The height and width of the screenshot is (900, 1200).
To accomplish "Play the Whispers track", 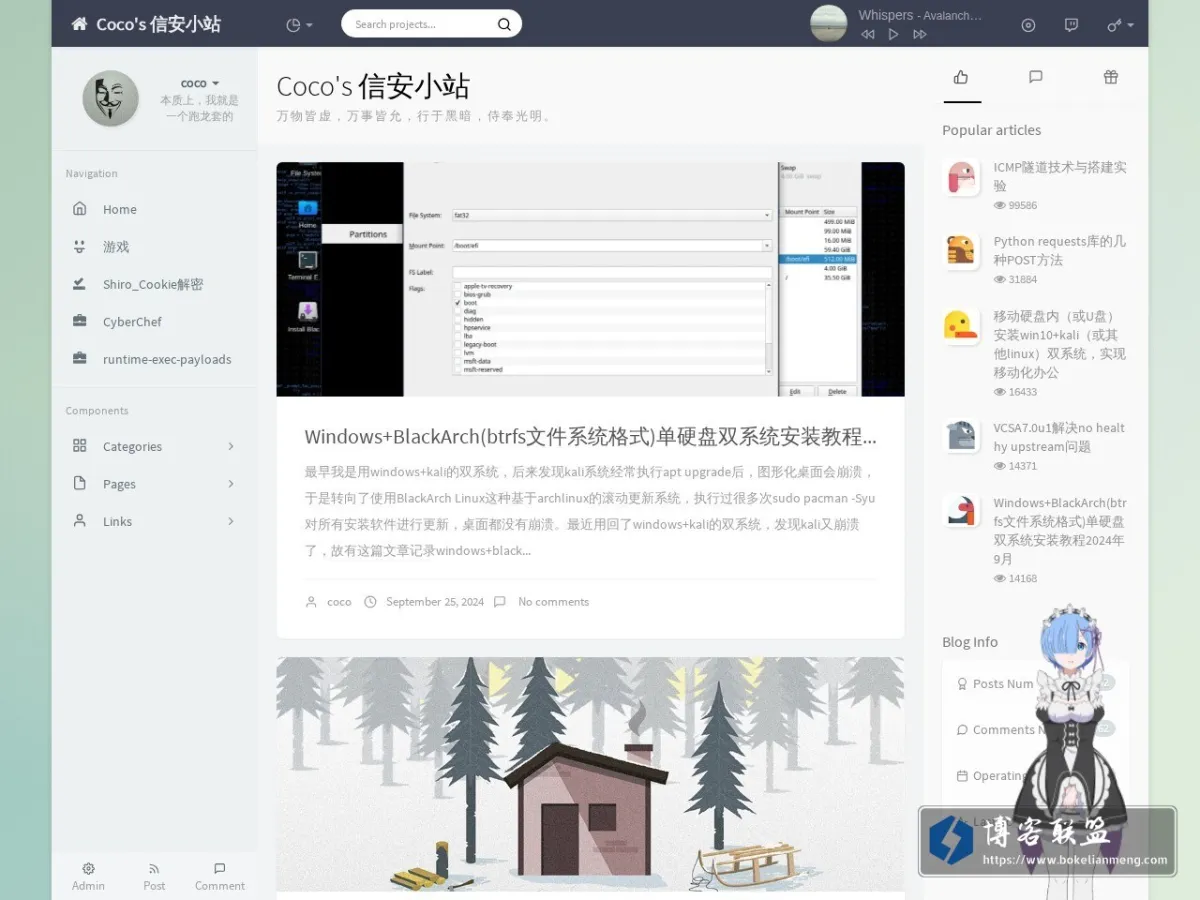I will (893, 34).
